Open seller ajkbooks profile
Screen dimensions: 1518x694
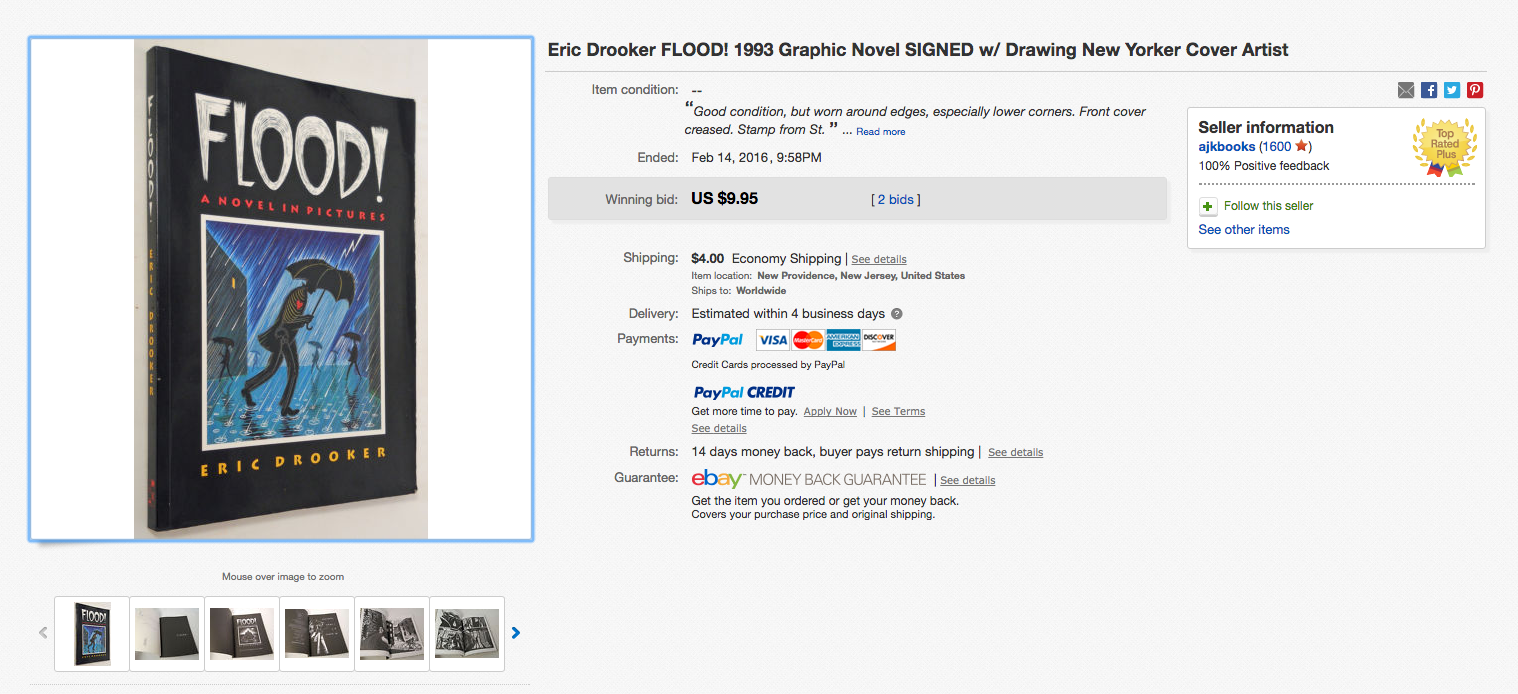(x=1226, y=147)
